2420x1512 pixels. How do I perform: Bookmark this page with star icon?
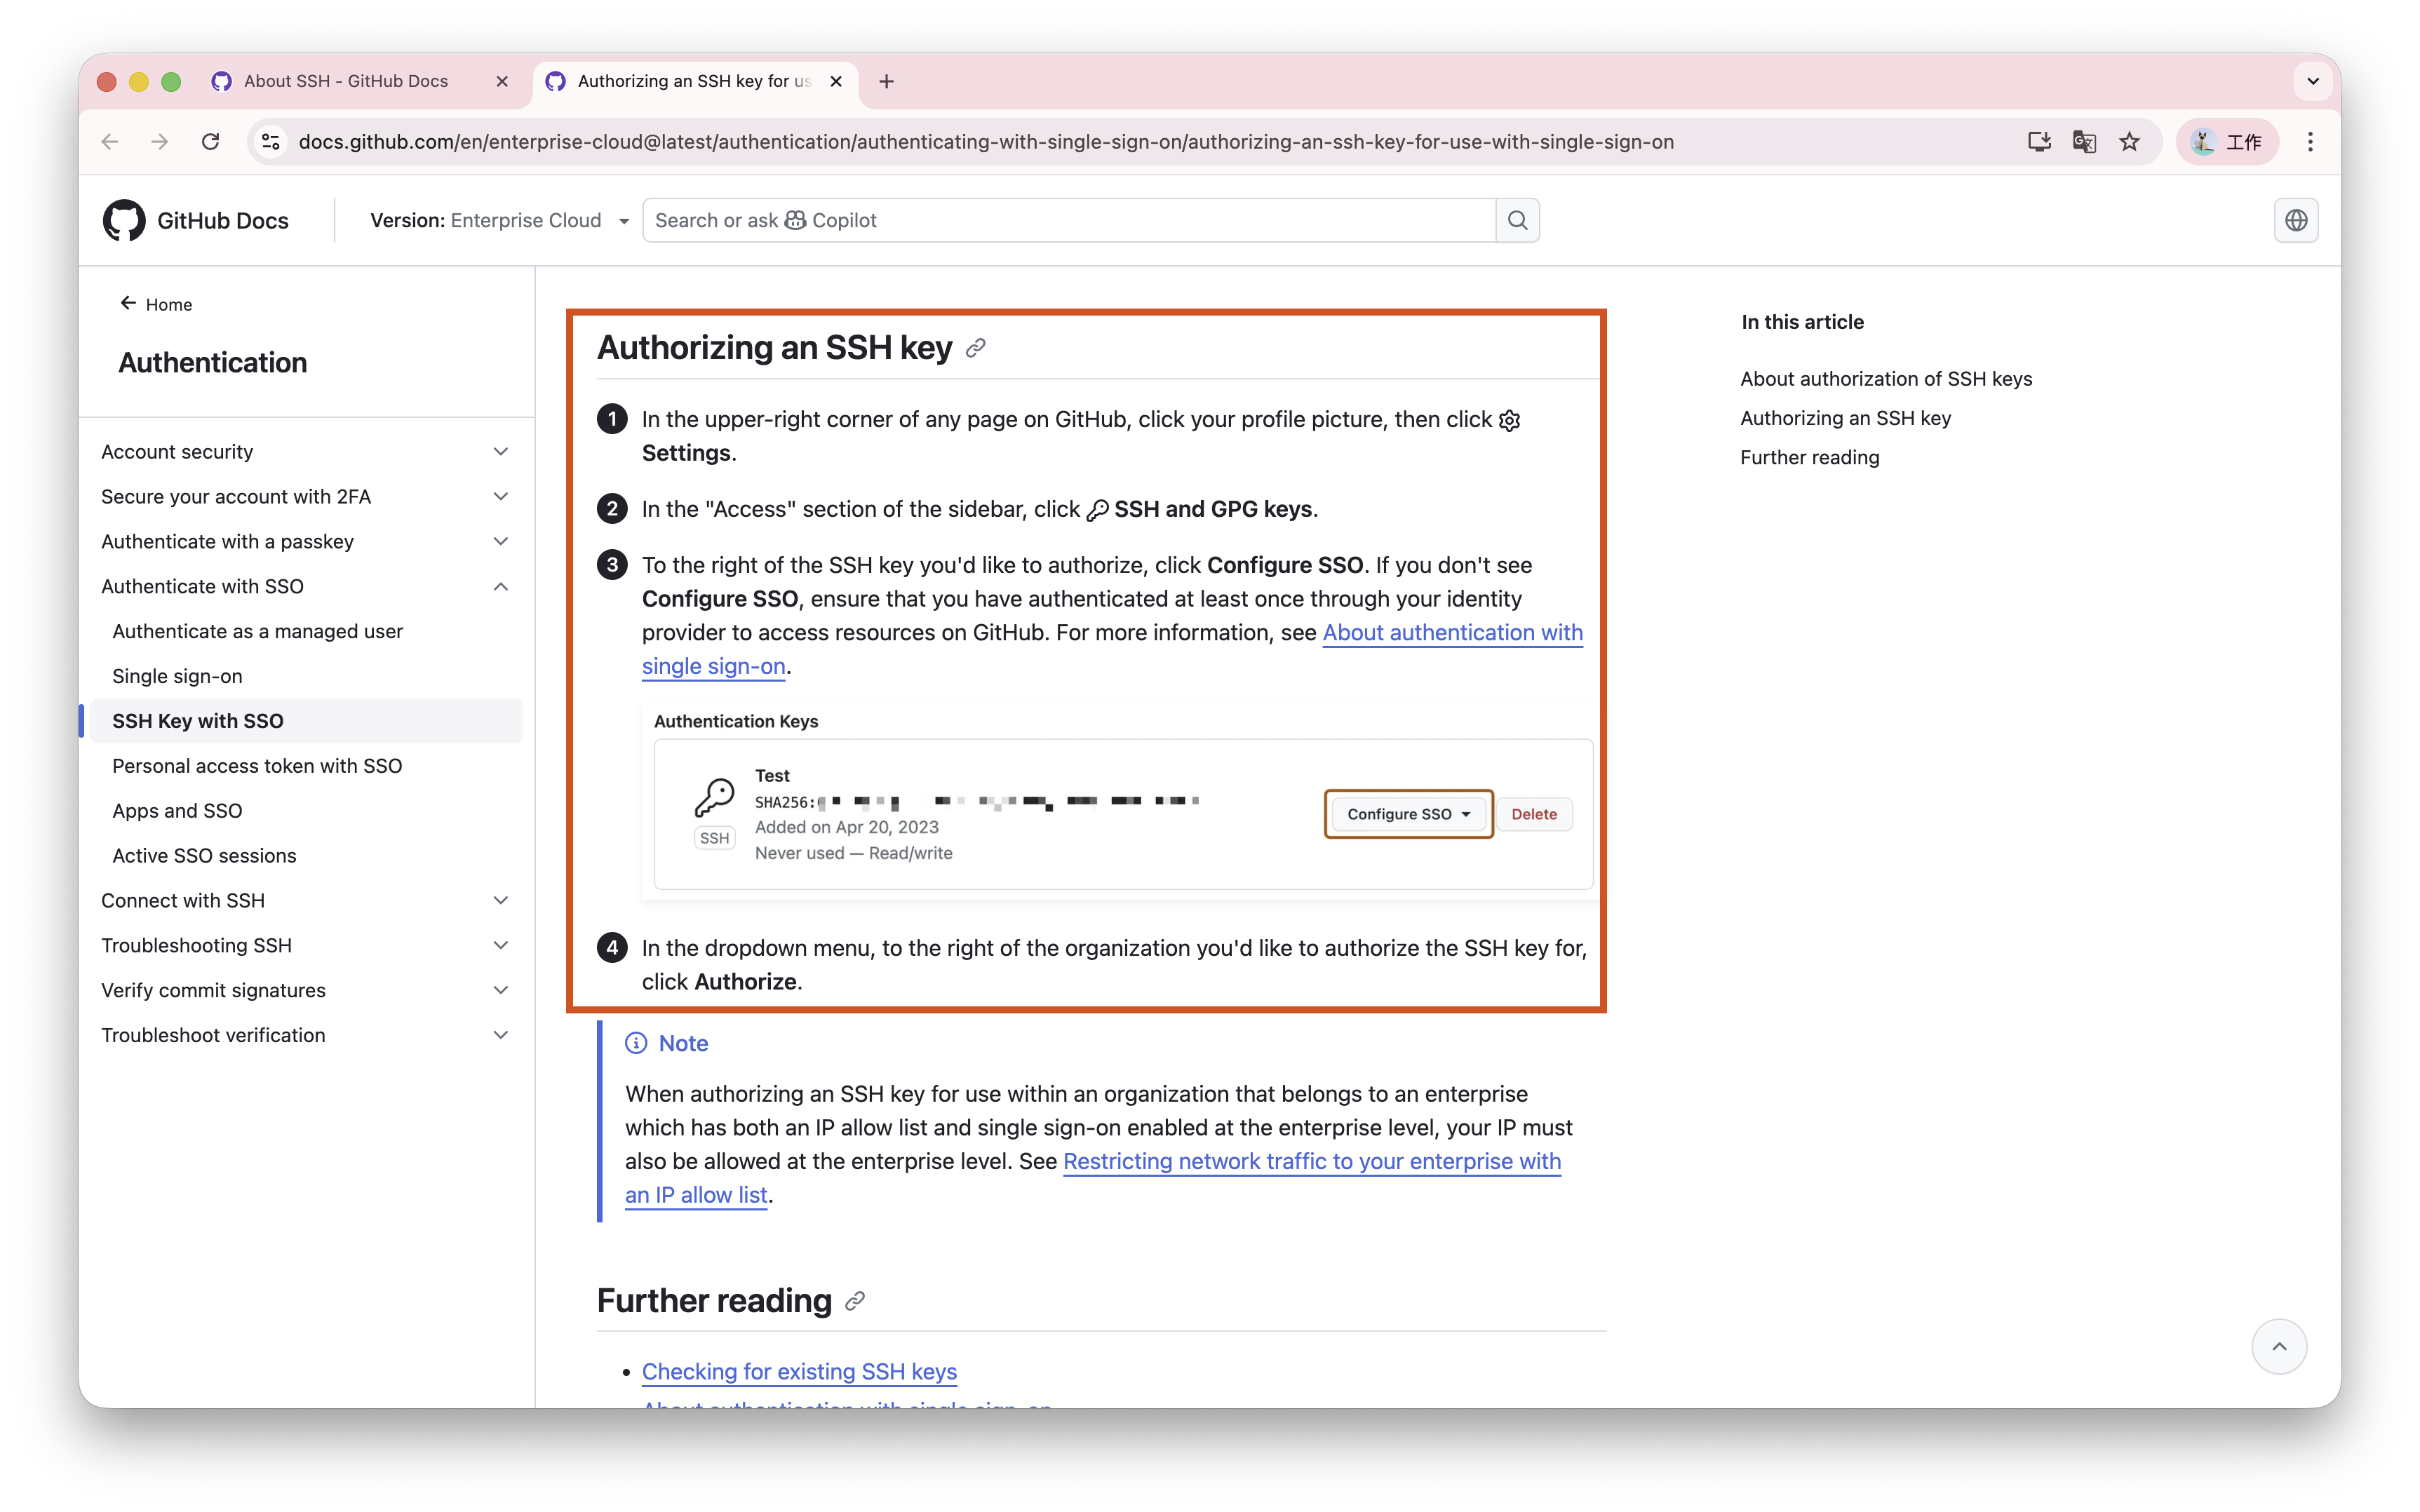point(2129,142)
